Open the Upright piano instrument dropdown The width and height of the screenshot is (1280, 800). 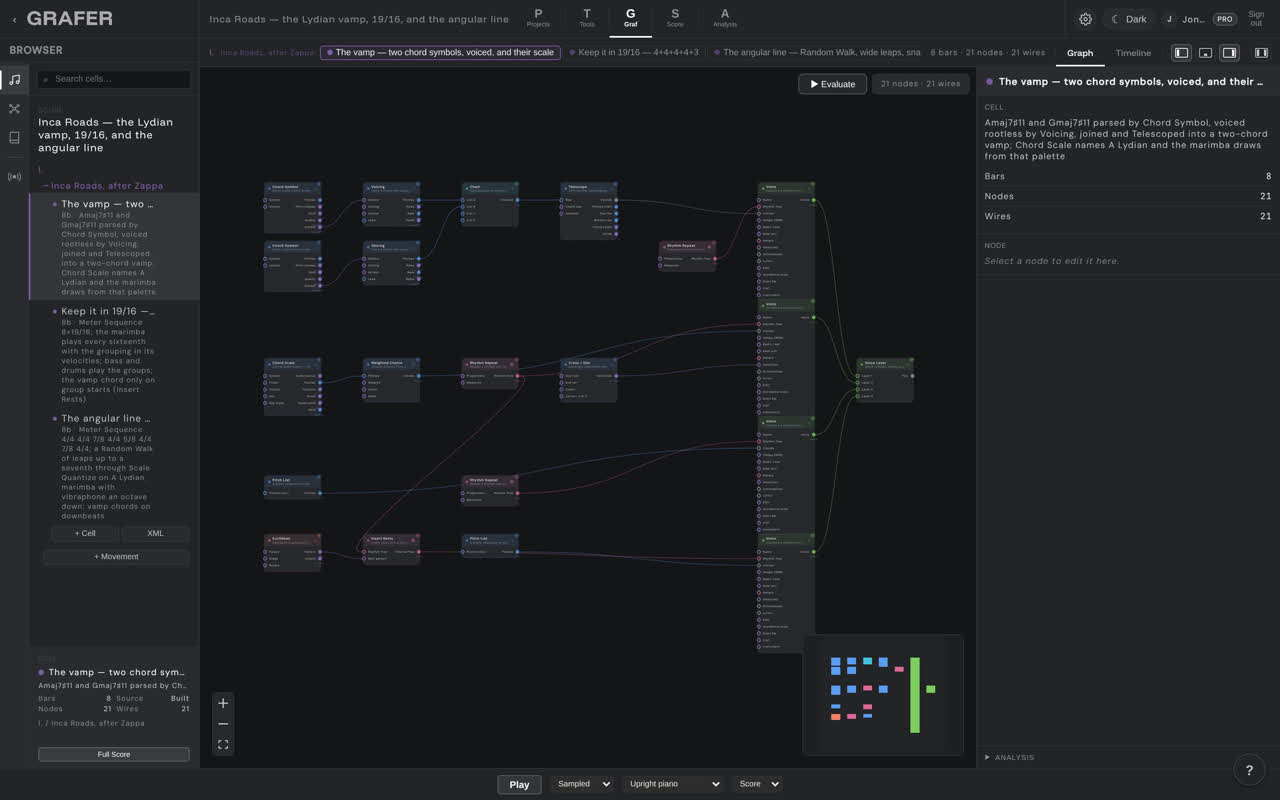[673, 784]
